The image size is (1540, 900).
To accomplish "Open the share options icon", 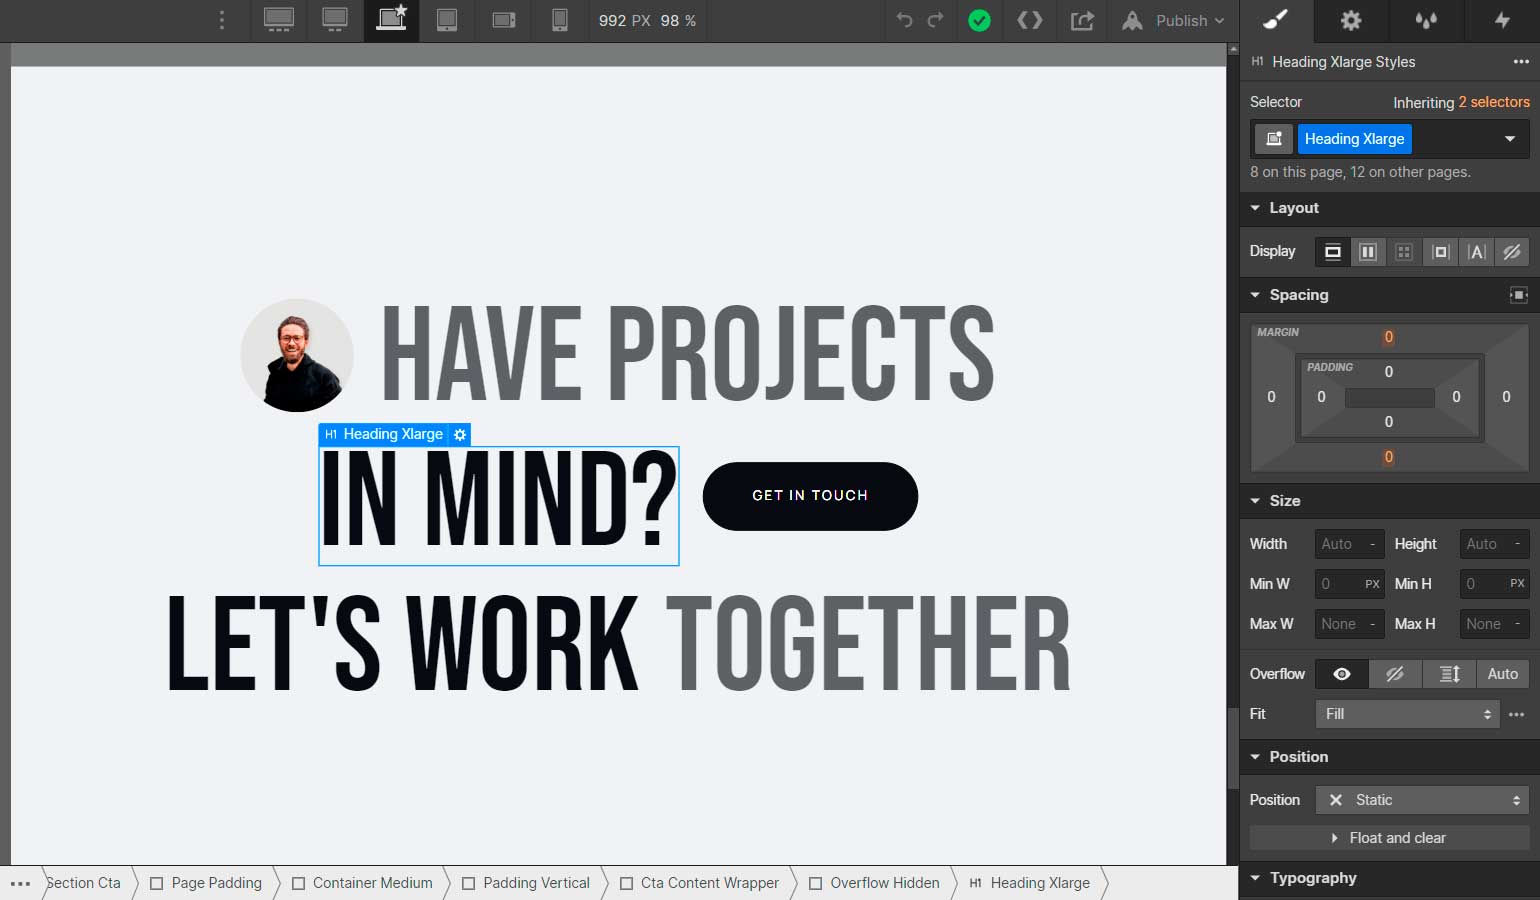I will click(1082, 21).
